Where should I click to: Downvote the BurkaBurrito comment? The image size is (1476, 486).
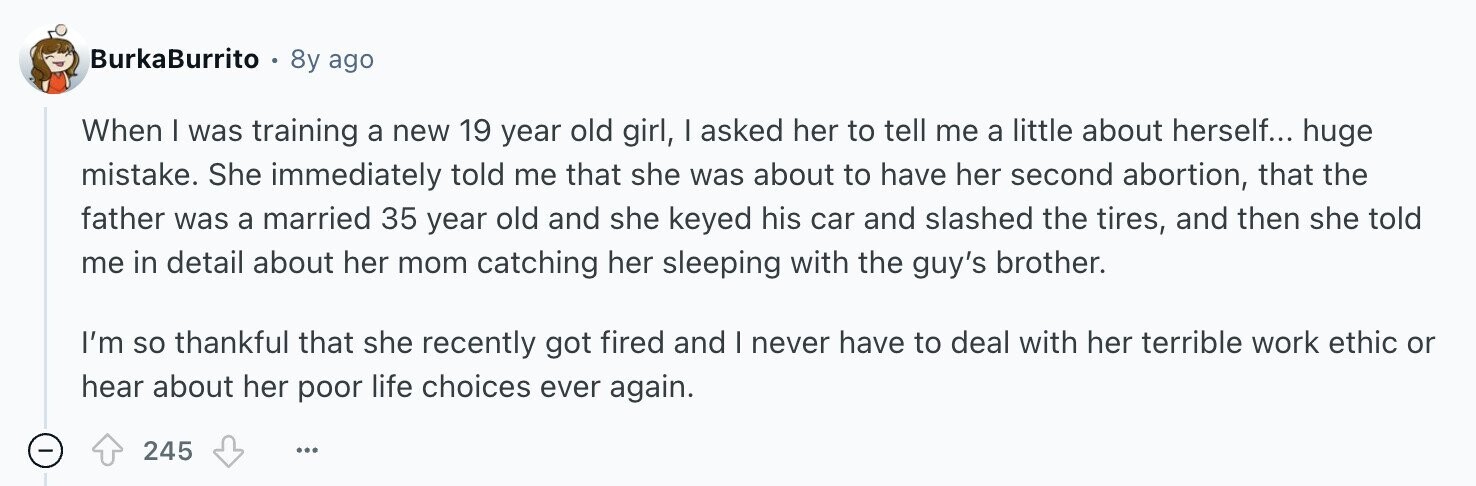coord(228,452)
